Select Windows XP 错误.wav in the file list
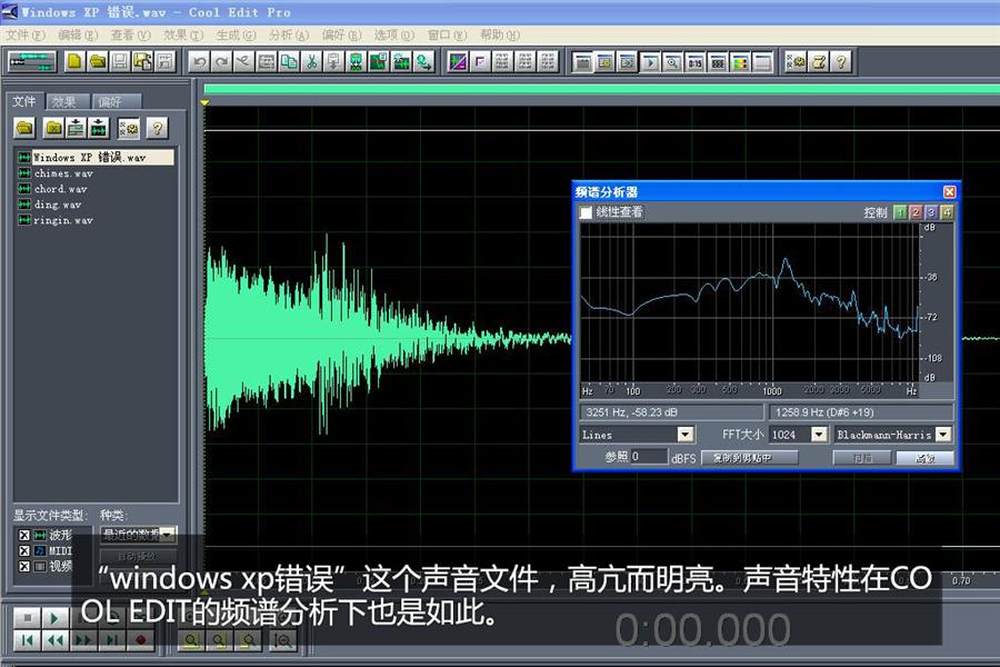1000x667 pixels. coord(96,158)
